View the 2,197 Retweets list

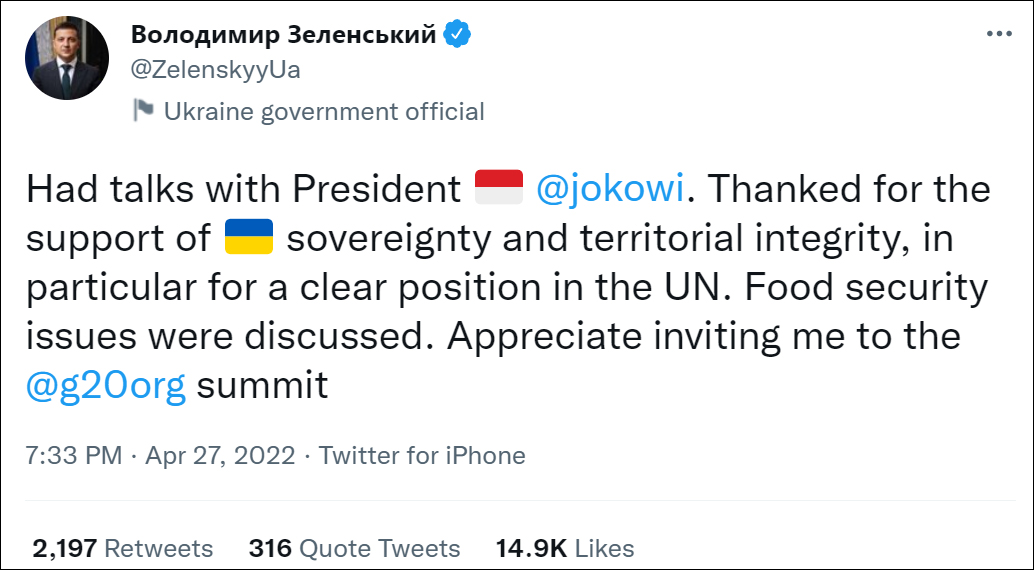click(123, 548)
